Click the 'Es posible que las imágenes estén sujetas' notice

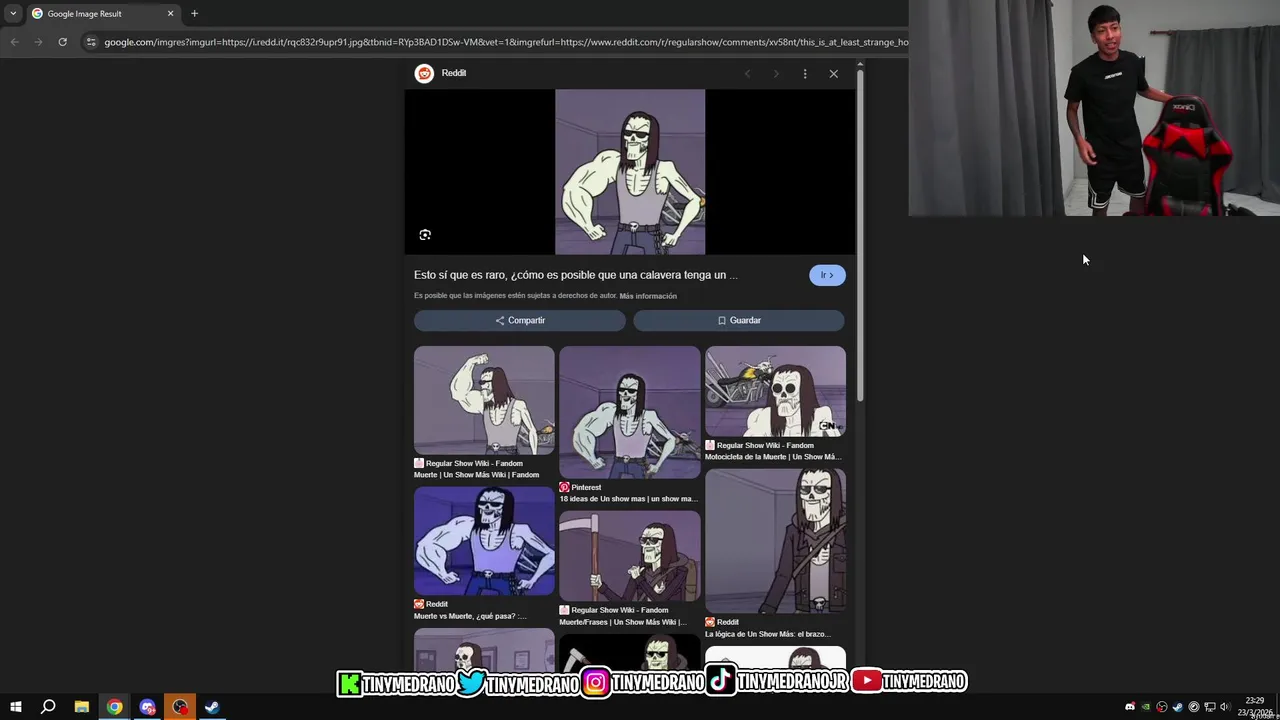click(515, 296)
